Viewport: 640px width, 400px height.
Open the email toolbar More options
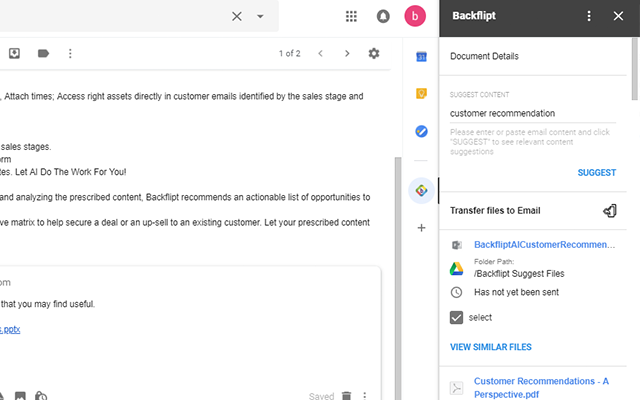(70, 53)
